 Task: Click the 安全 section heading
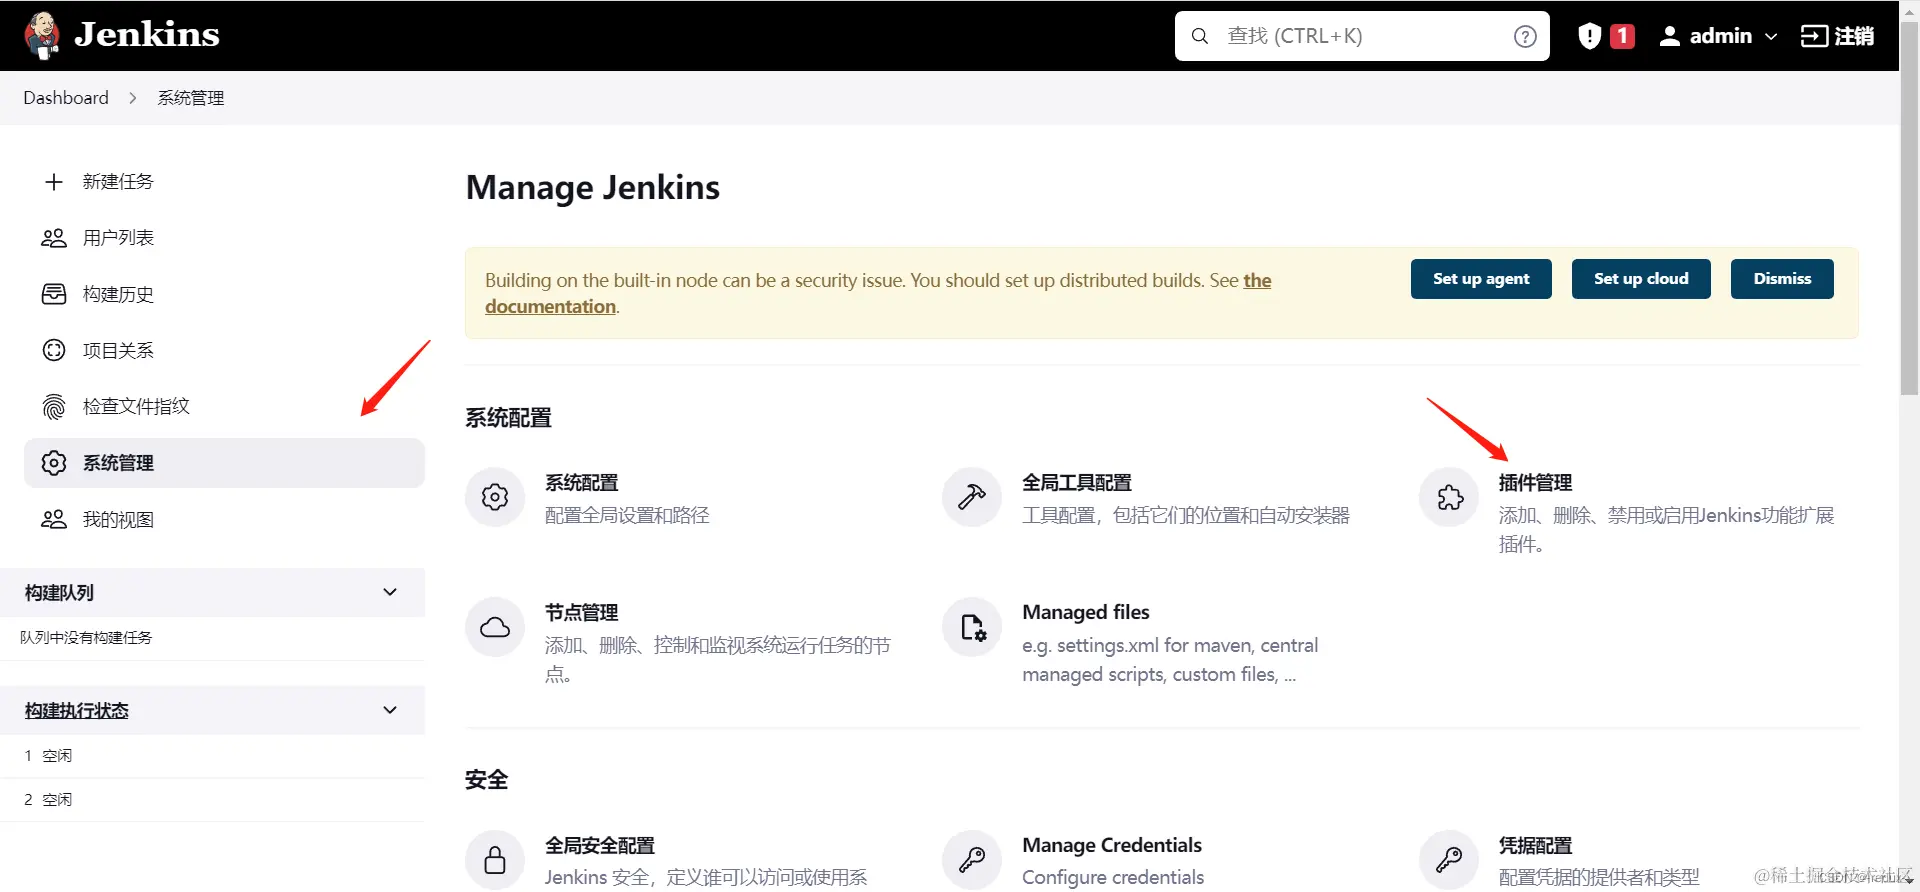pyautogui.click(x=487, y=780)
